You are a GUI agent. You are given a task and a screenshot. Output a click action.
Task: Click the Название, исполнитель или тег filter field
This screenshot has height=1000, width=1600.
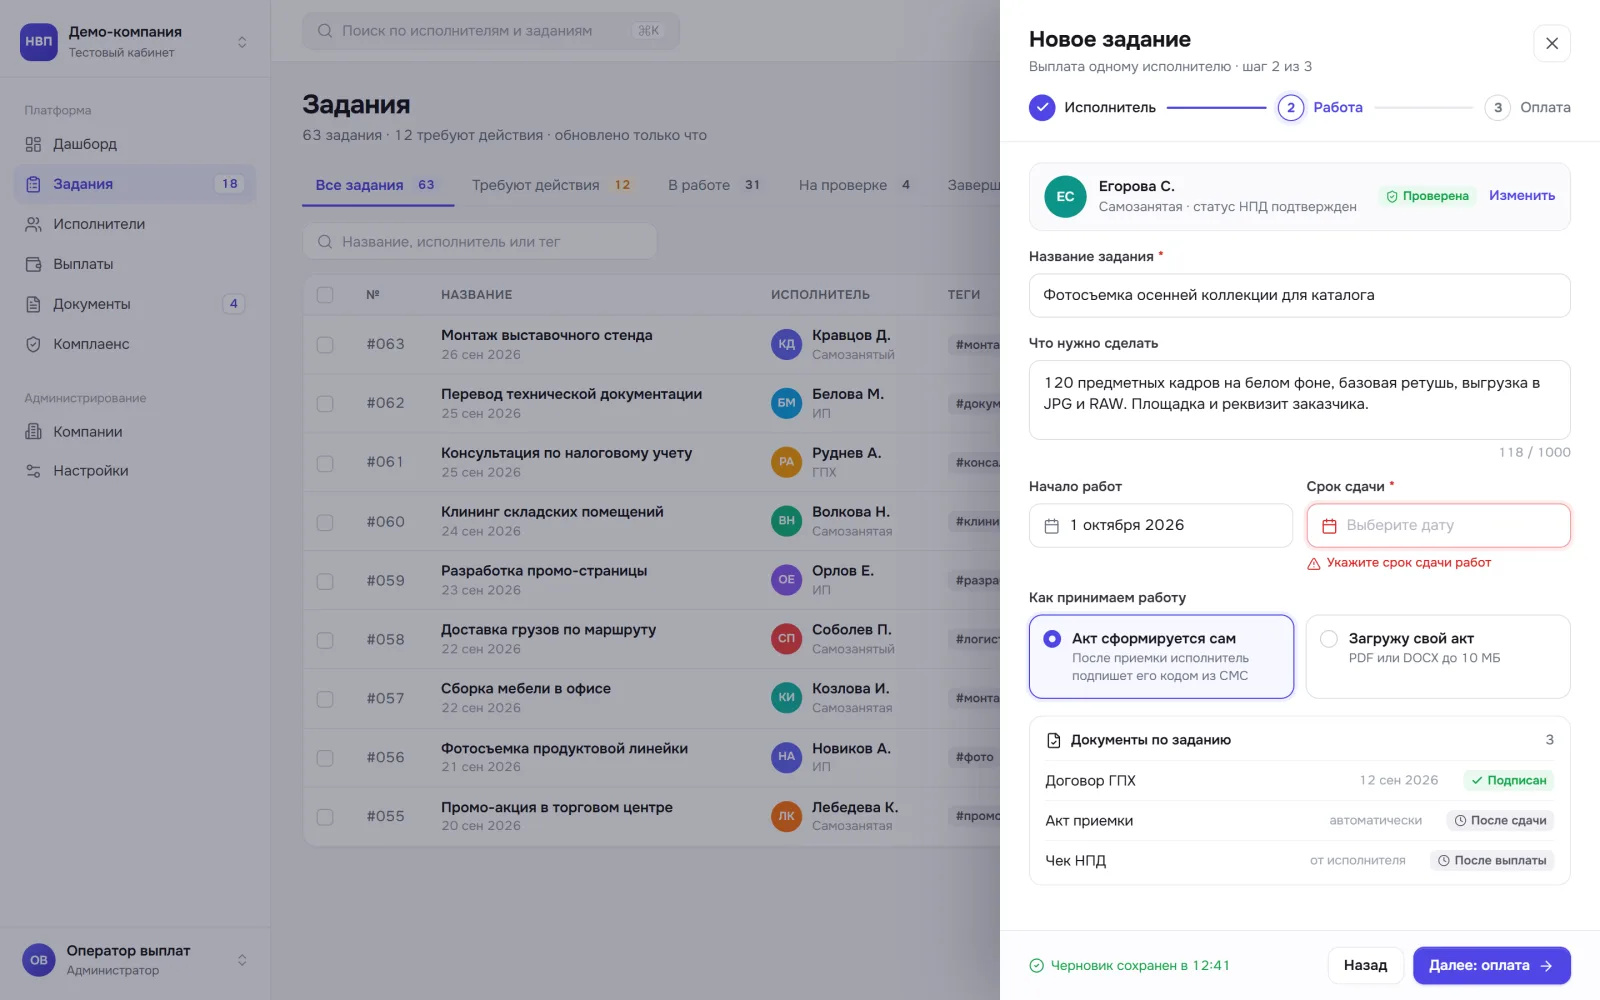click(480, 242)
